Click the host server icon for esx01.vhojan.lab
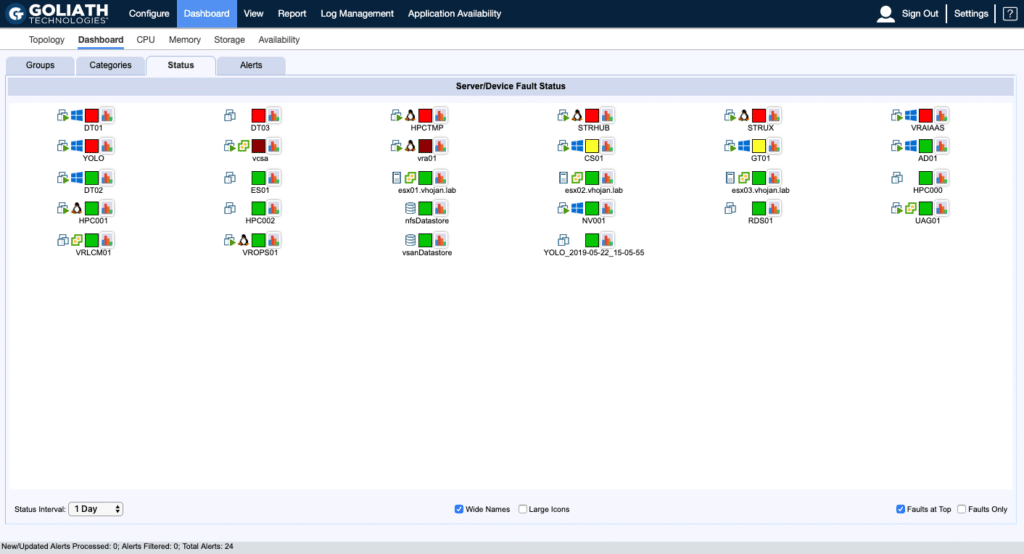The image size is (1024, 554). [397, 178]
